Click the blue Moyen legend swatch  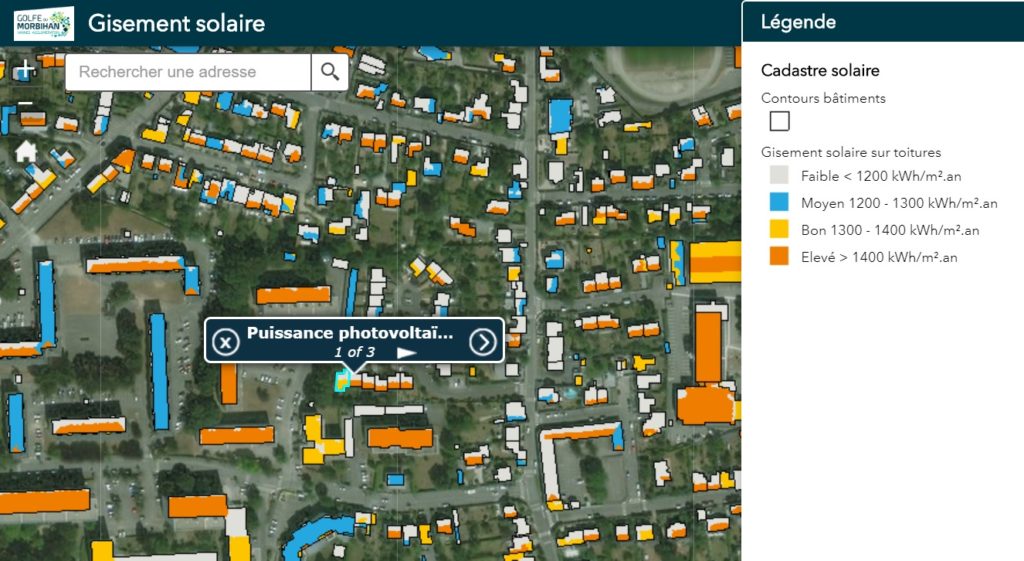778,202
